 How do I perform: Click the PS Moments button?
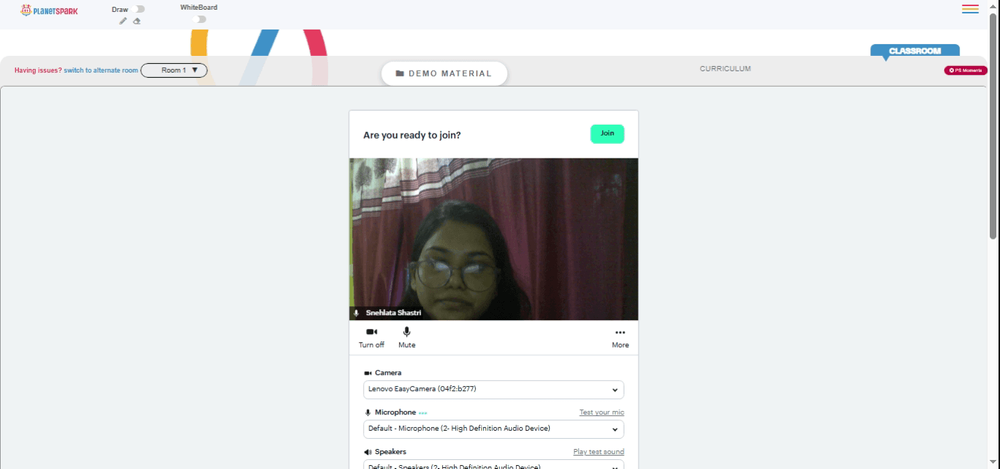(x=966, y=70)
